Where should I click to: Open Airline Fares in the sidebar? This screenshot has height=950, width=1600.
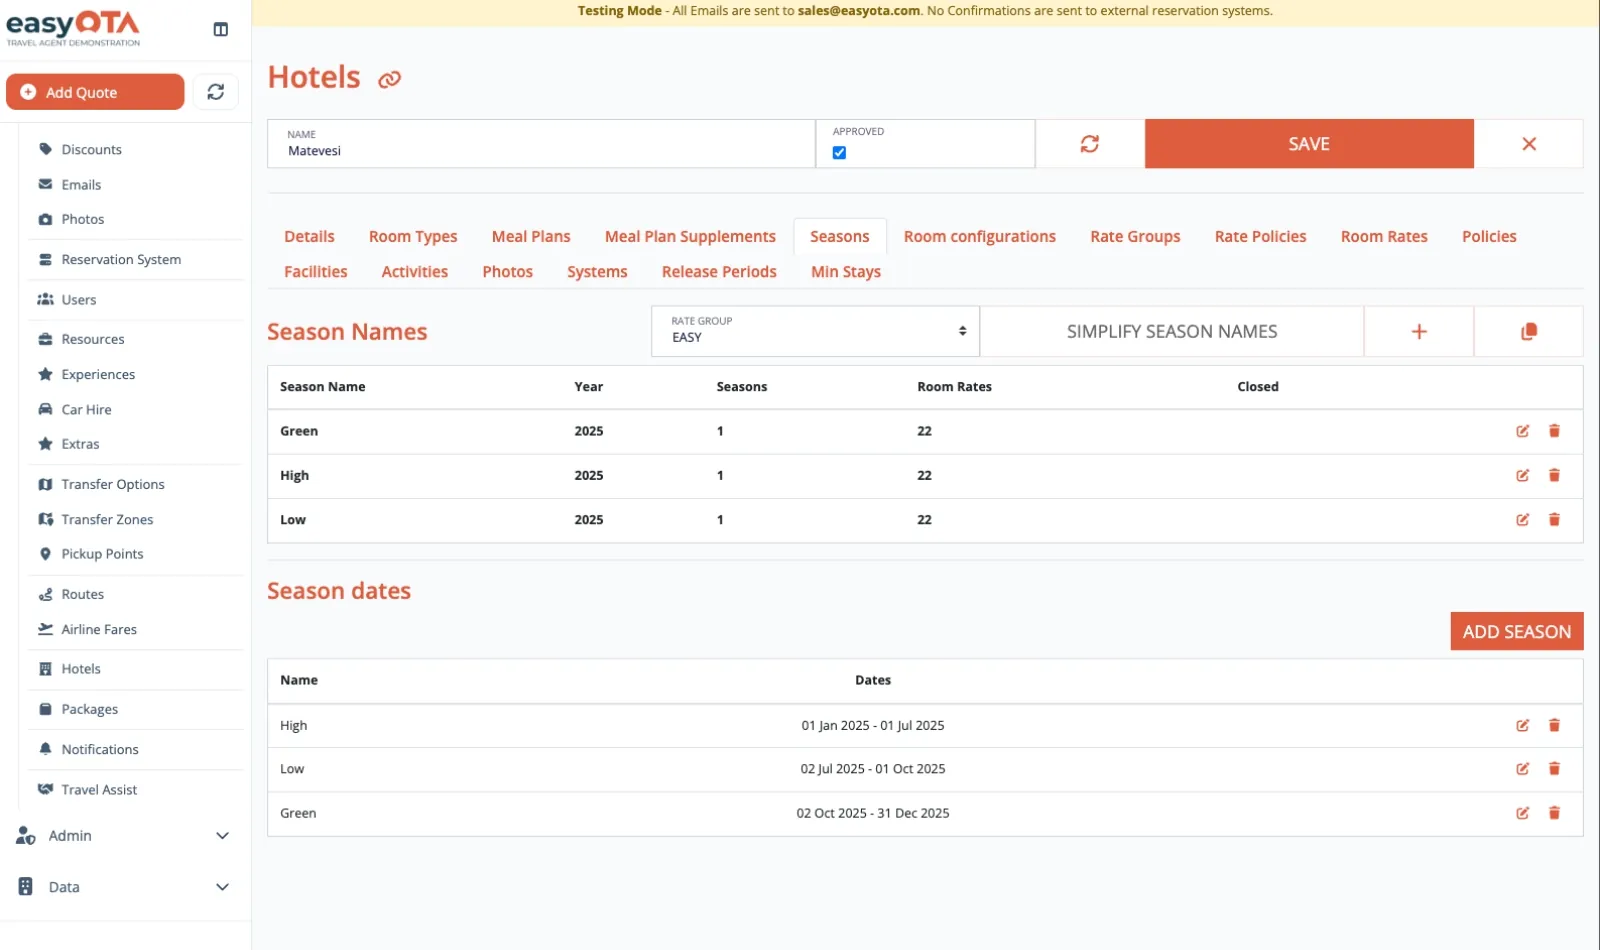pos(99,629)
